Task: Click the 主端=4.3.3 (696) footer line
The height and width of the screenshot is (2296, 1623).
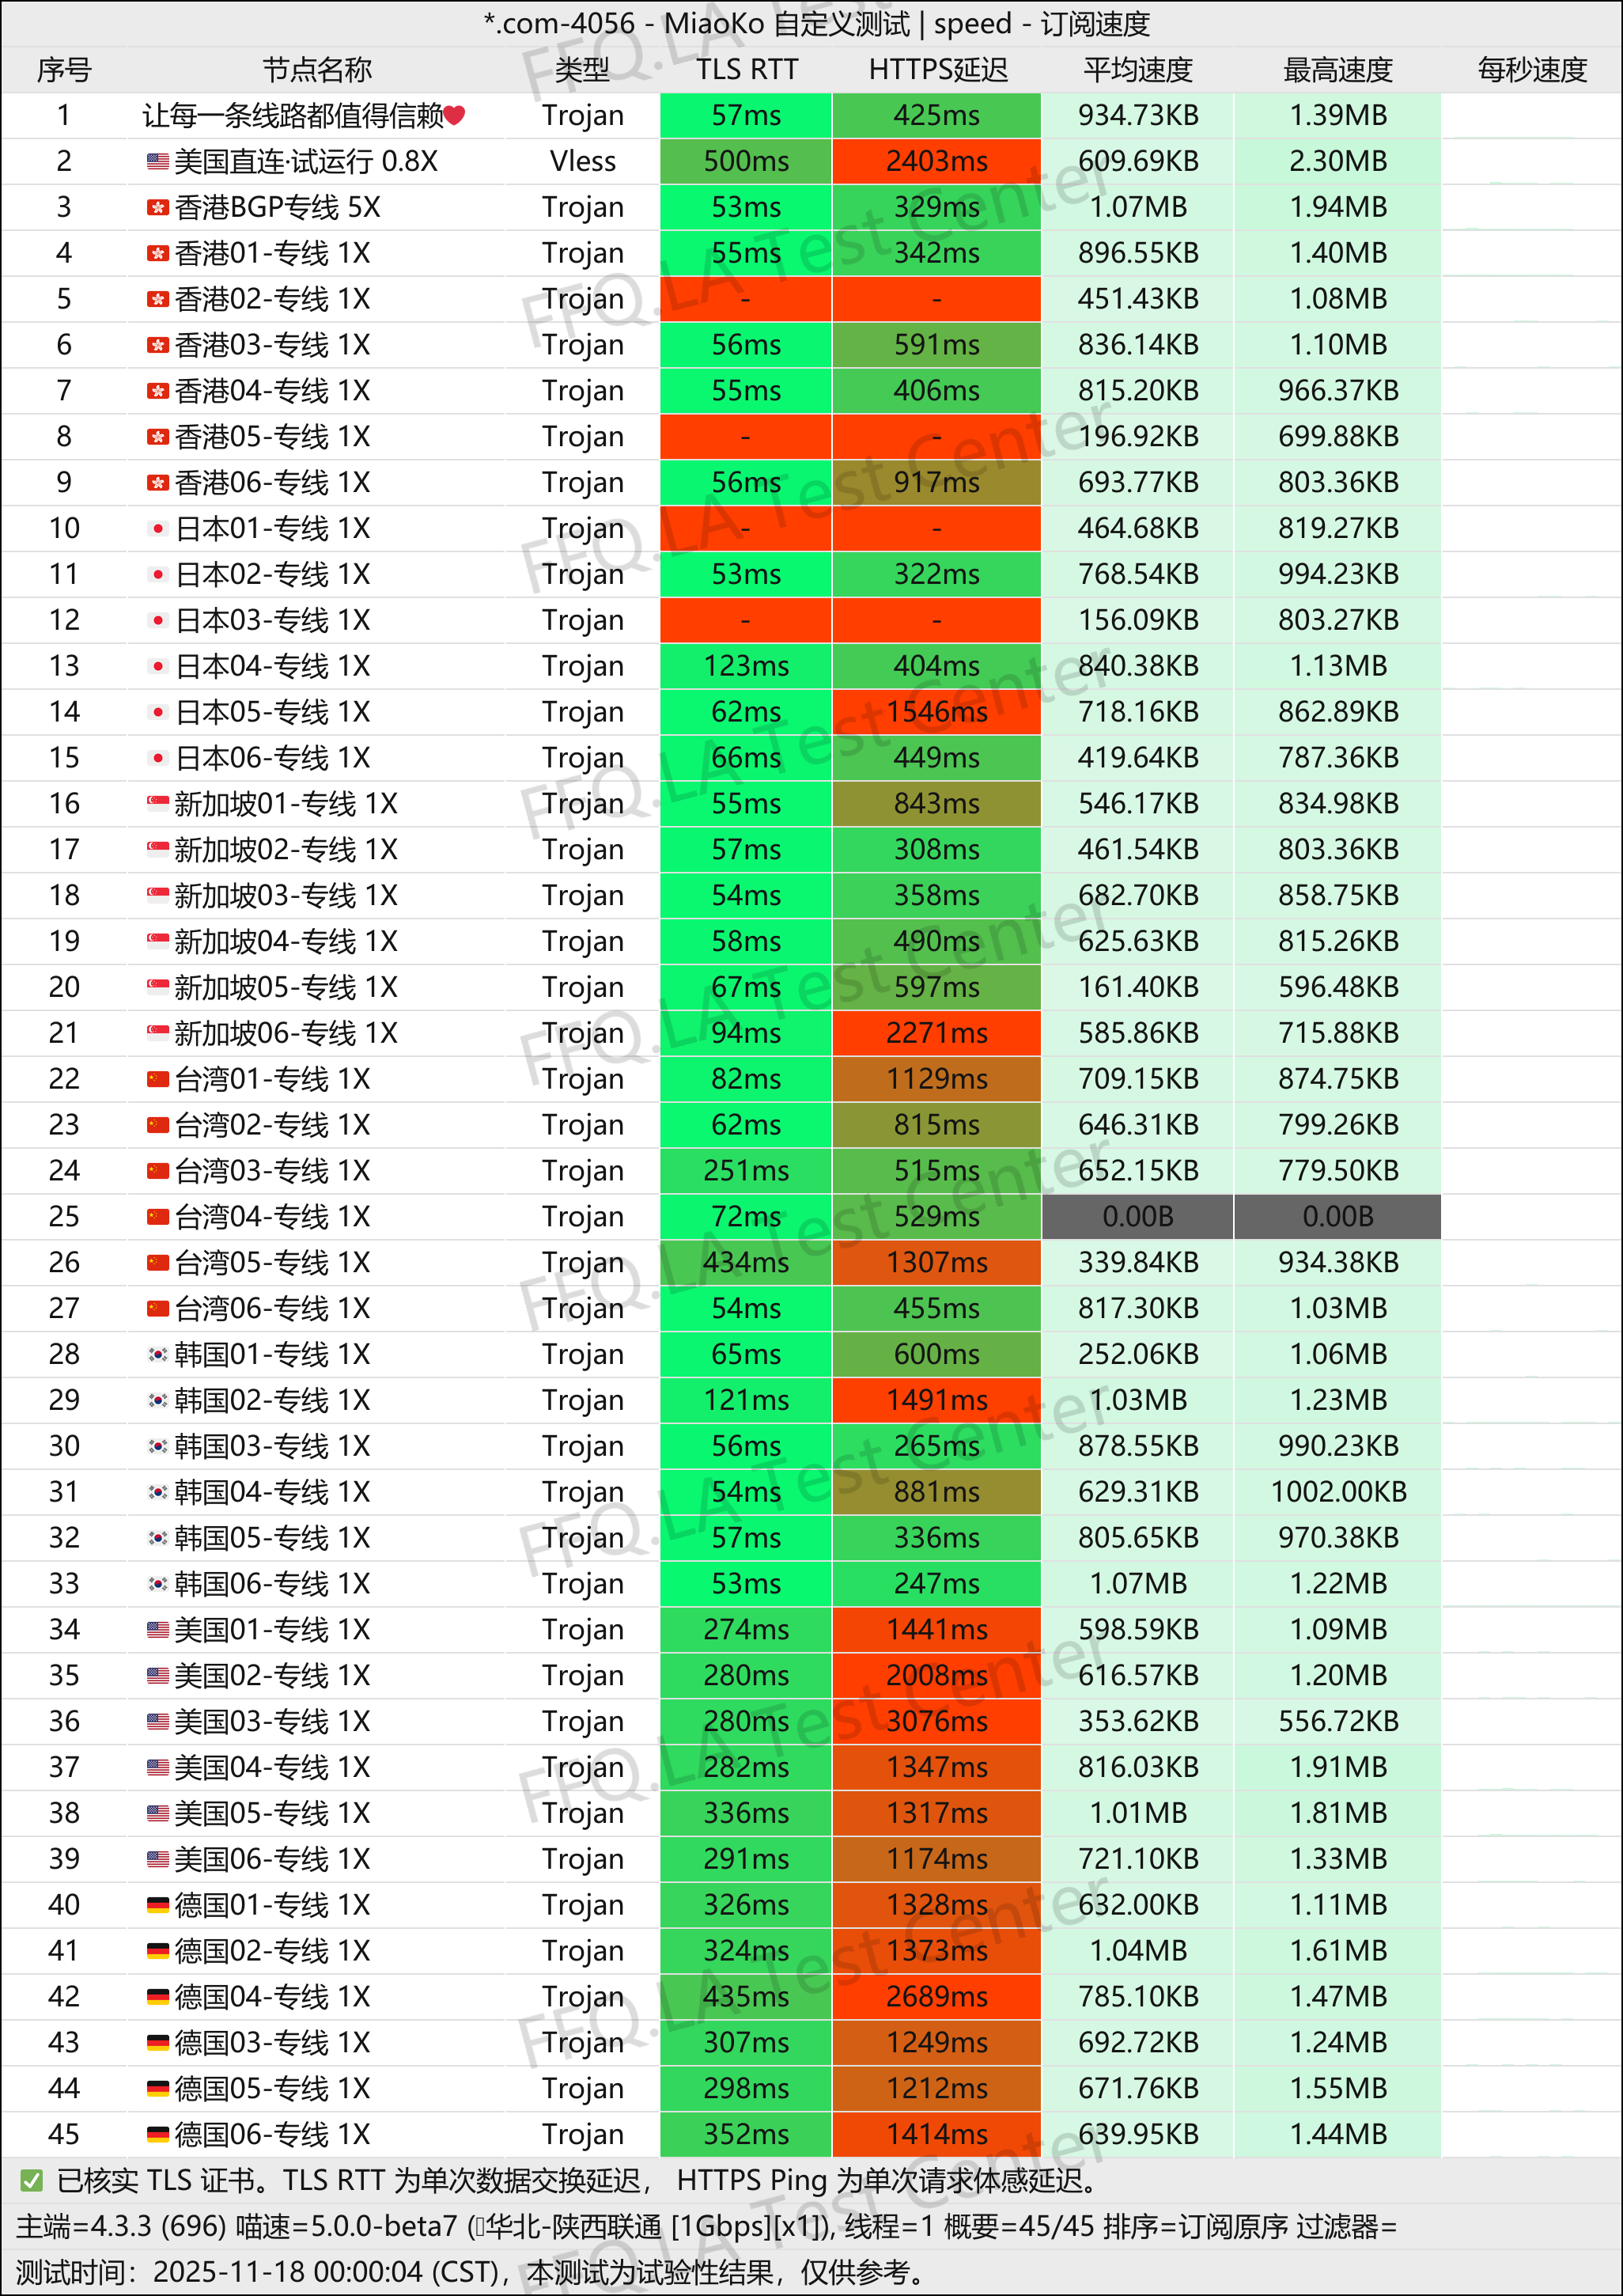Action: coord(706,2226)
